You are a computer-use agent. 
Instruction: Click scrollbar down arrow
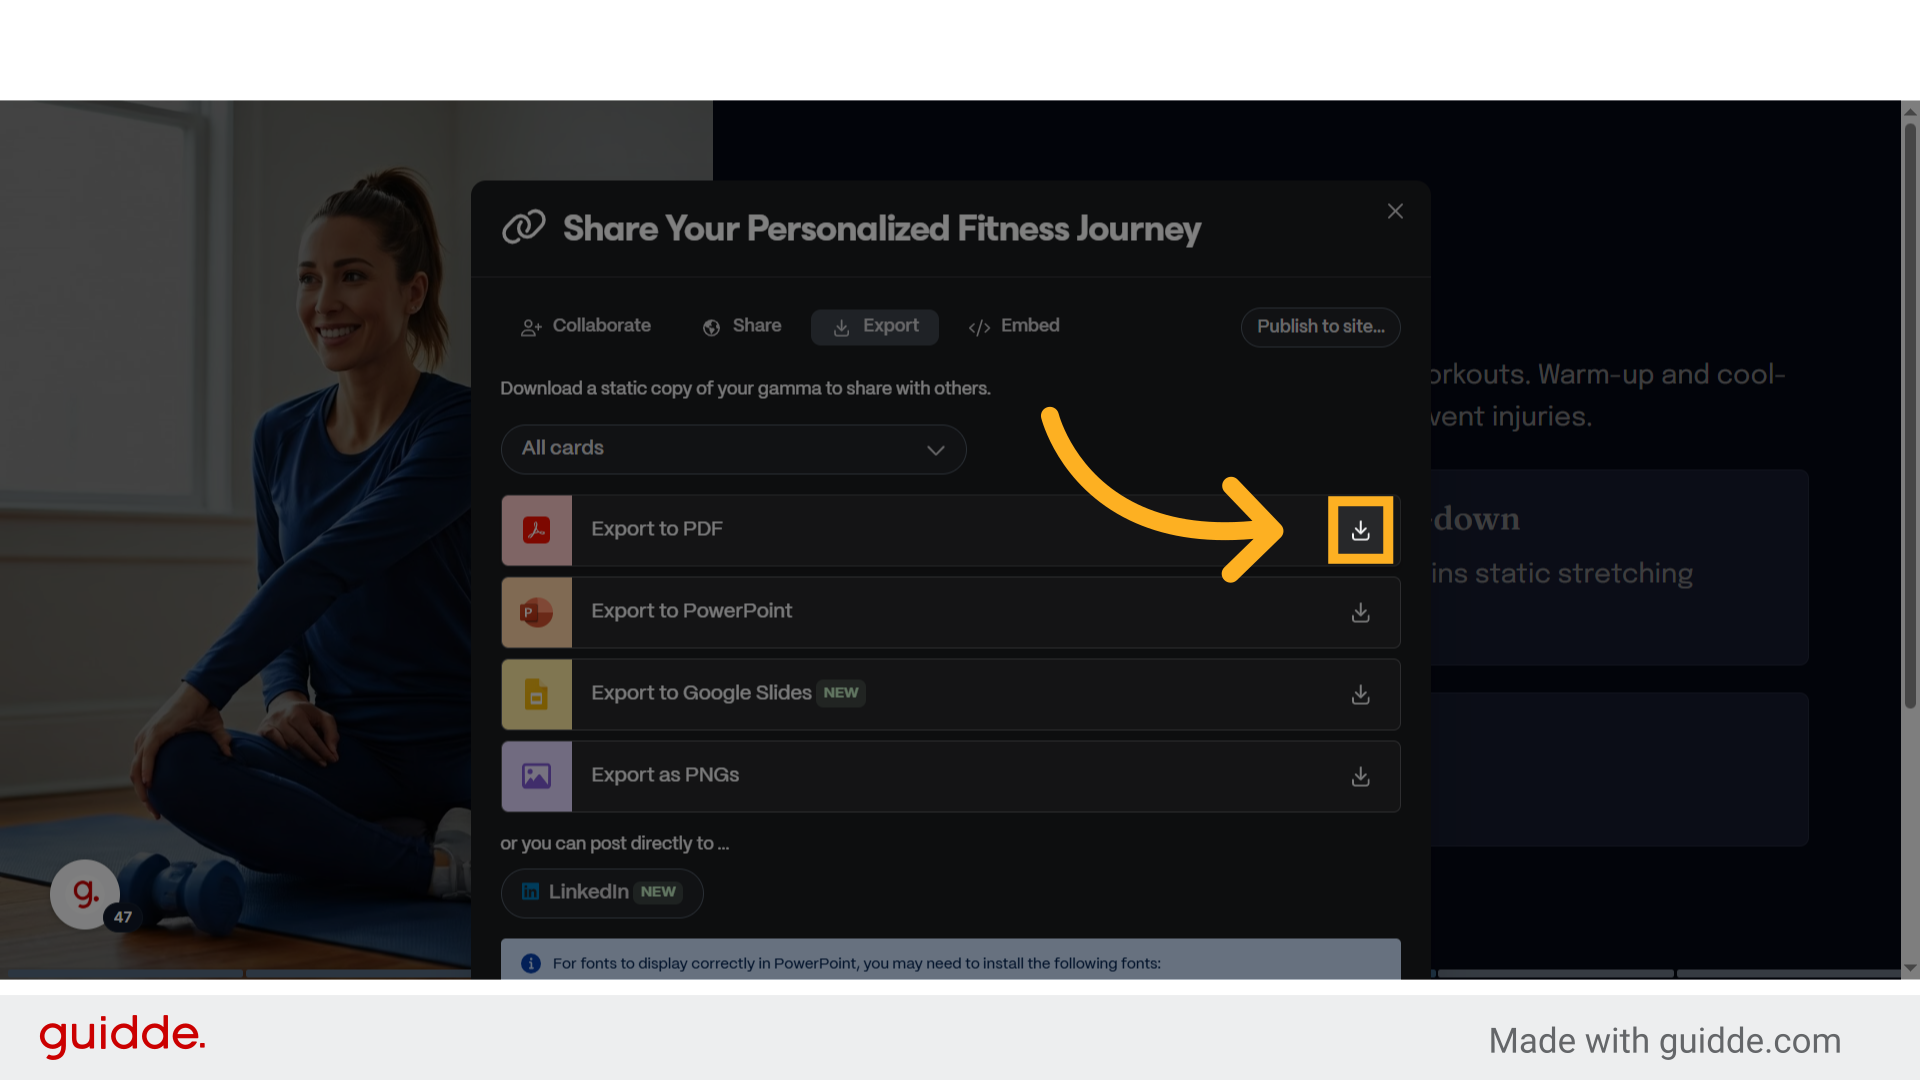[1910, 968]
